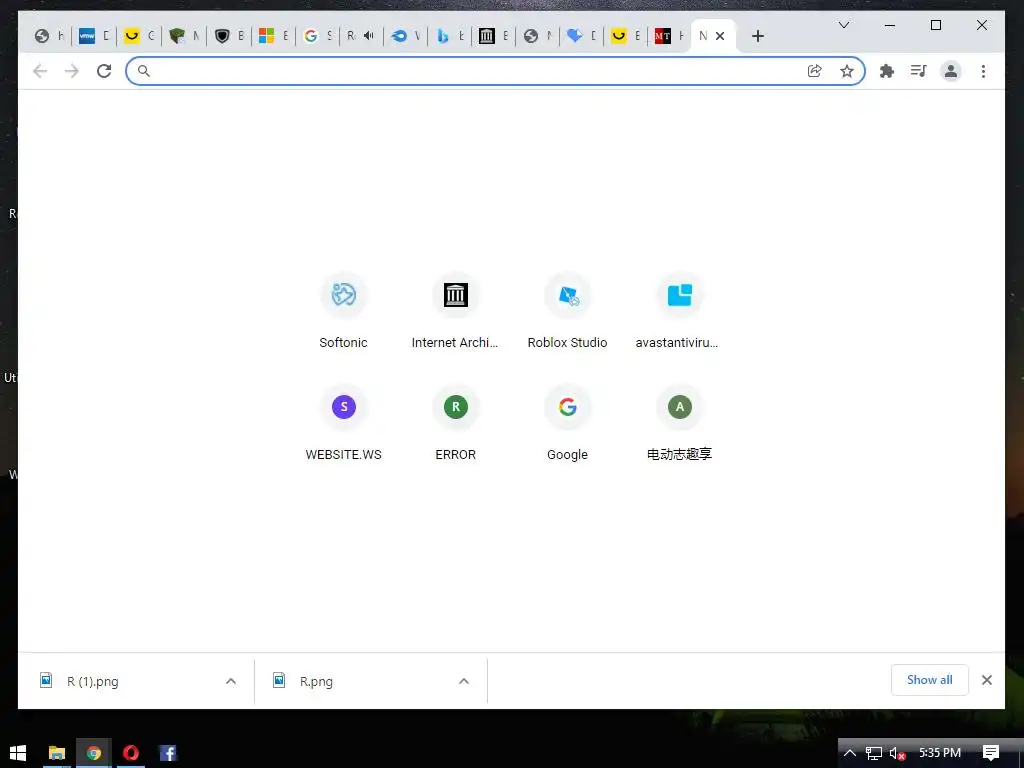Open the Extensions puzzle menu

click(886, 71)
